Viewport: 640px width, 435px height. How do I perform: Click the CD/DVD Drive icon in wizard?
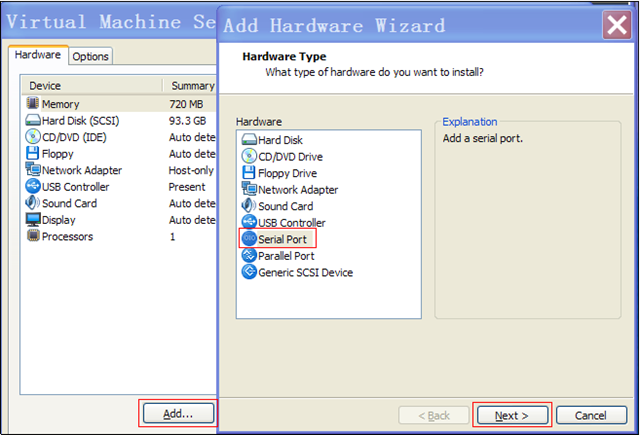click(x=249, y=157)
